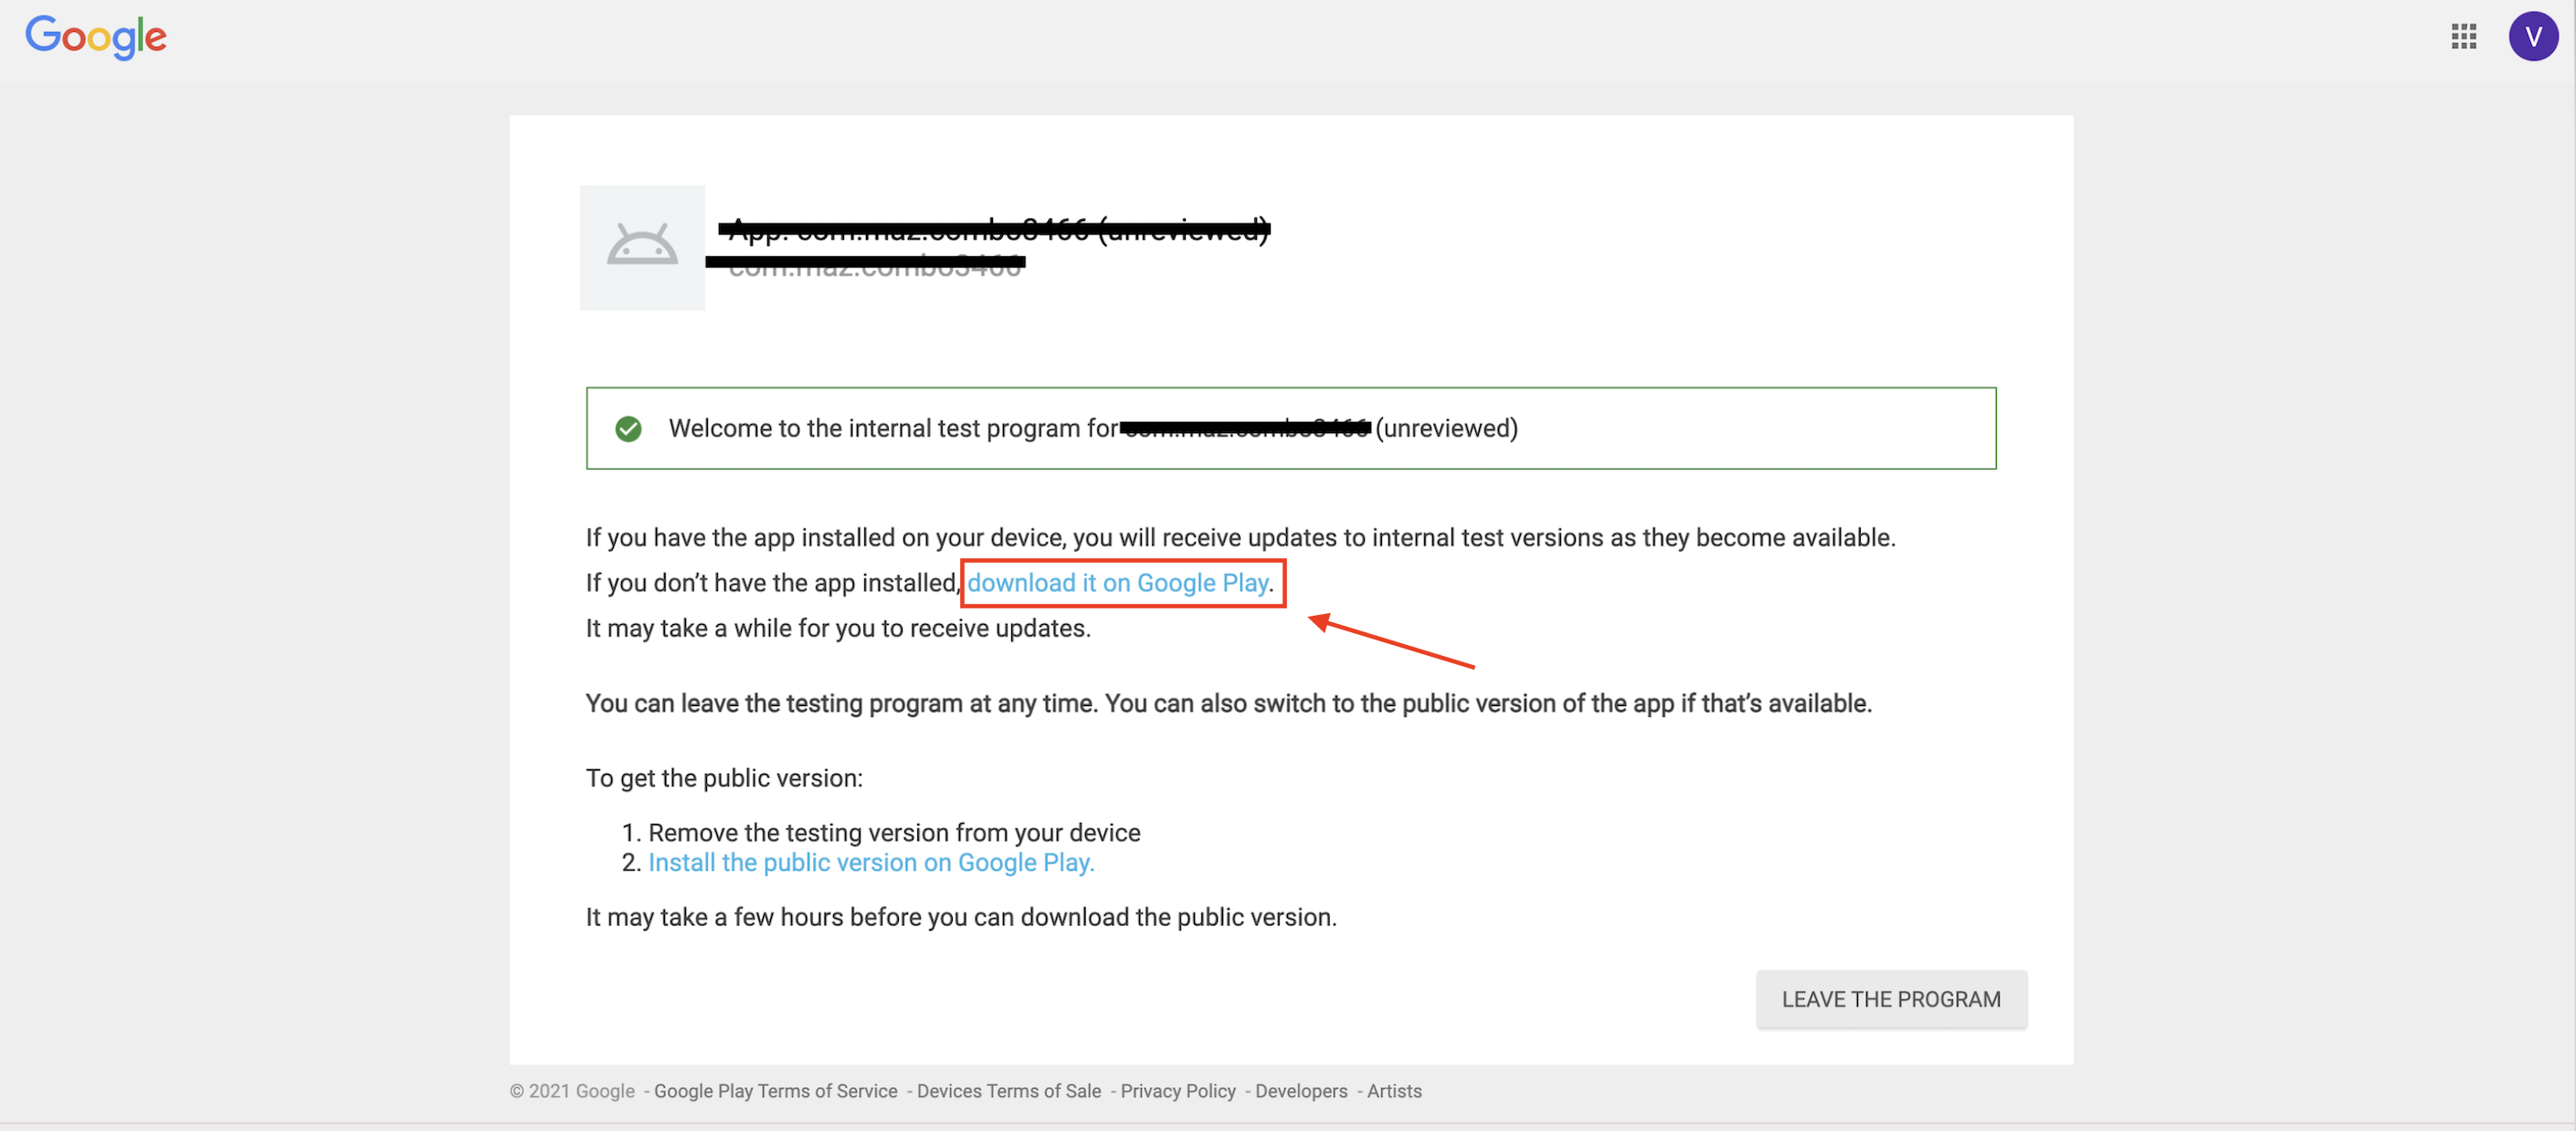Viewport: 2576px width, 1131px height.
Task: Click the 'To get the public version:' text
Action: 724,778
